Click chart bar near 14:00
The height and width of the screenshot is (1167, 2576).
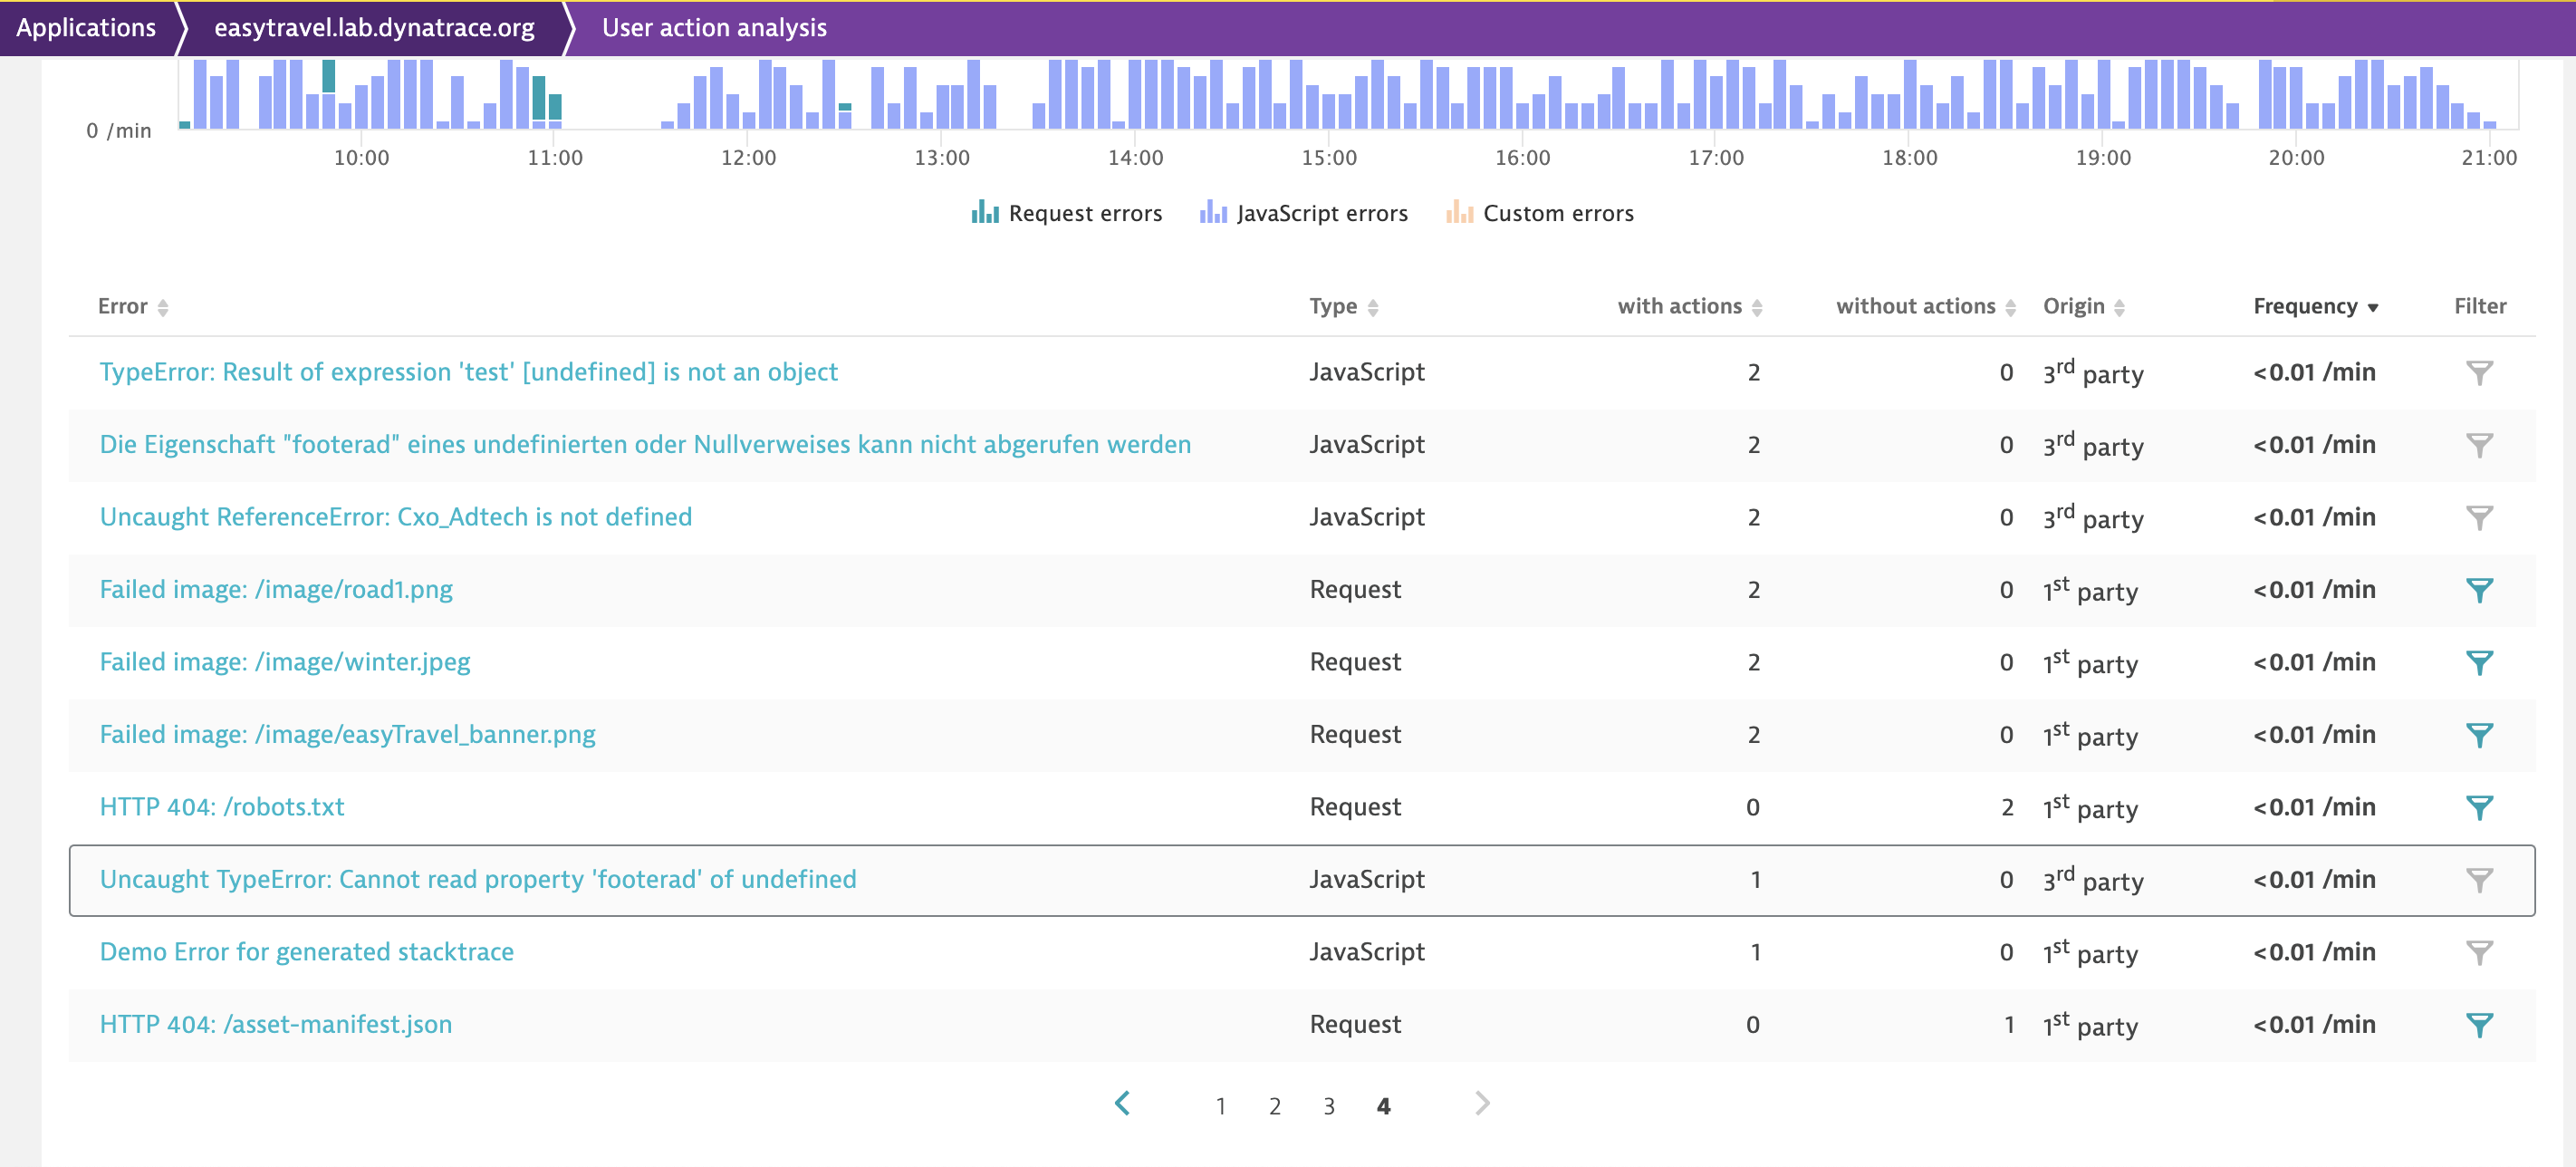point(1136,95)
